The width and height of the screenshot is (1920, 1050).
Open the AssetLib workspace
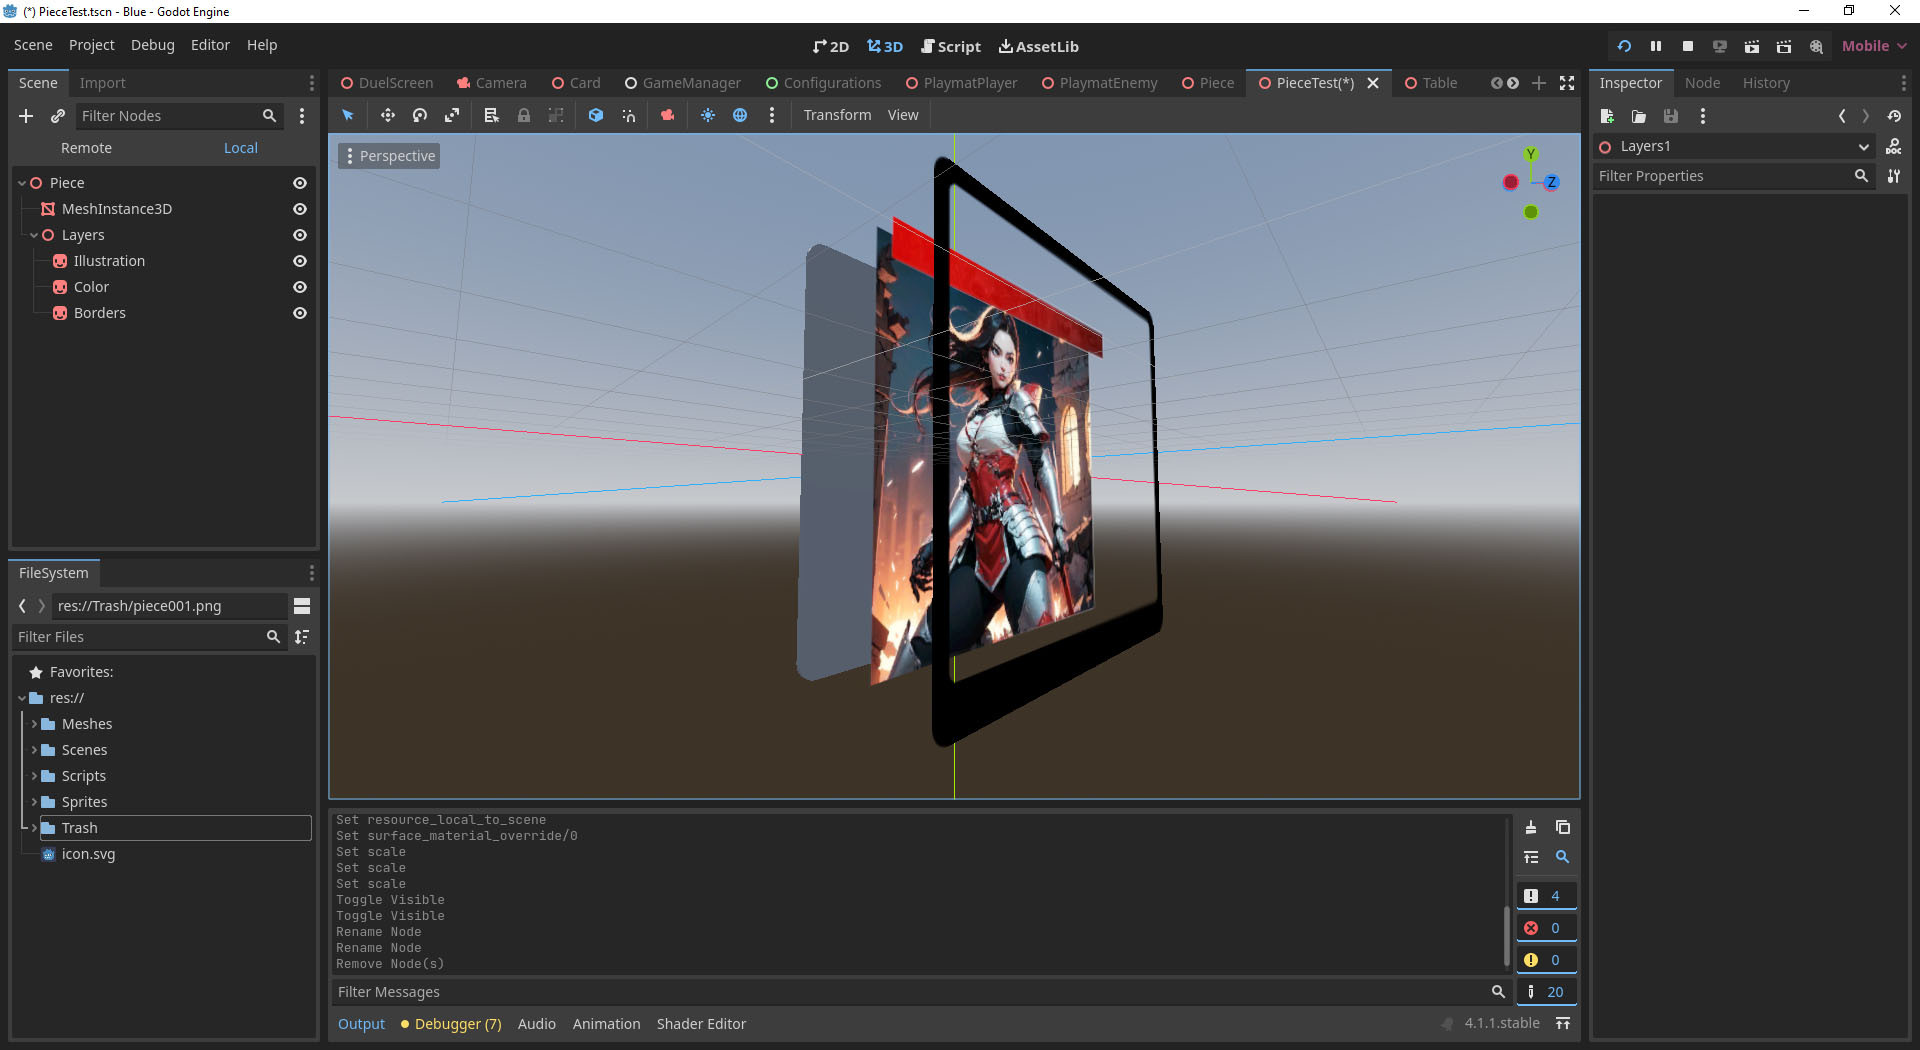tap(1039, 46)
